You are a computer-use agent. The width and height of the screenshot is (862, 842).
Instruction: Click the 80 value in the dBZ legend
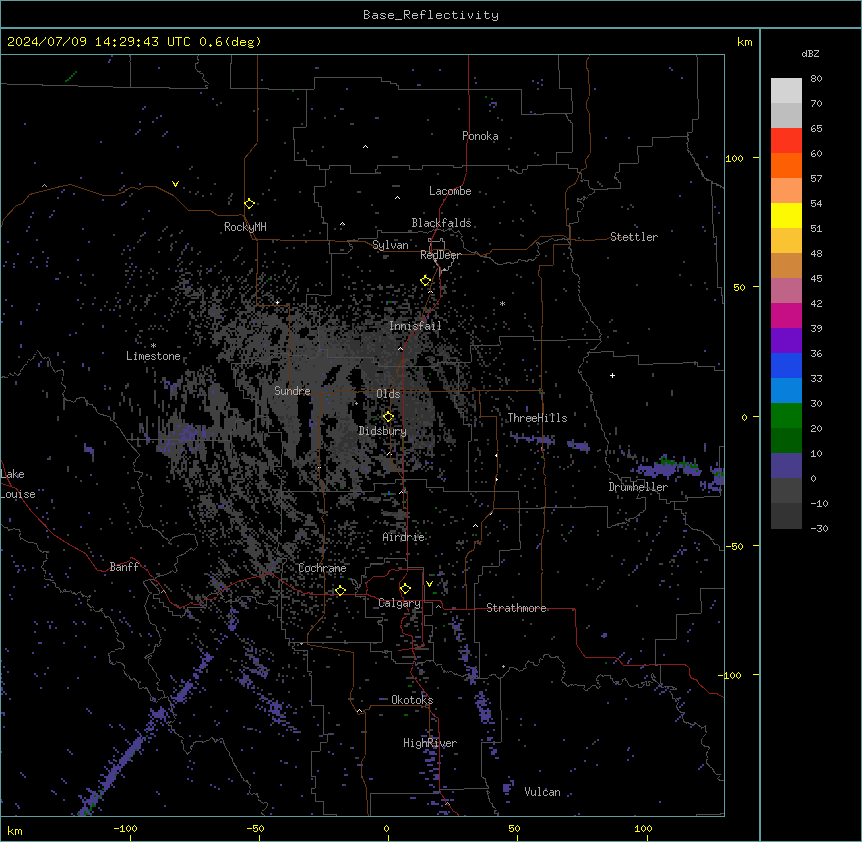[816, 79]
